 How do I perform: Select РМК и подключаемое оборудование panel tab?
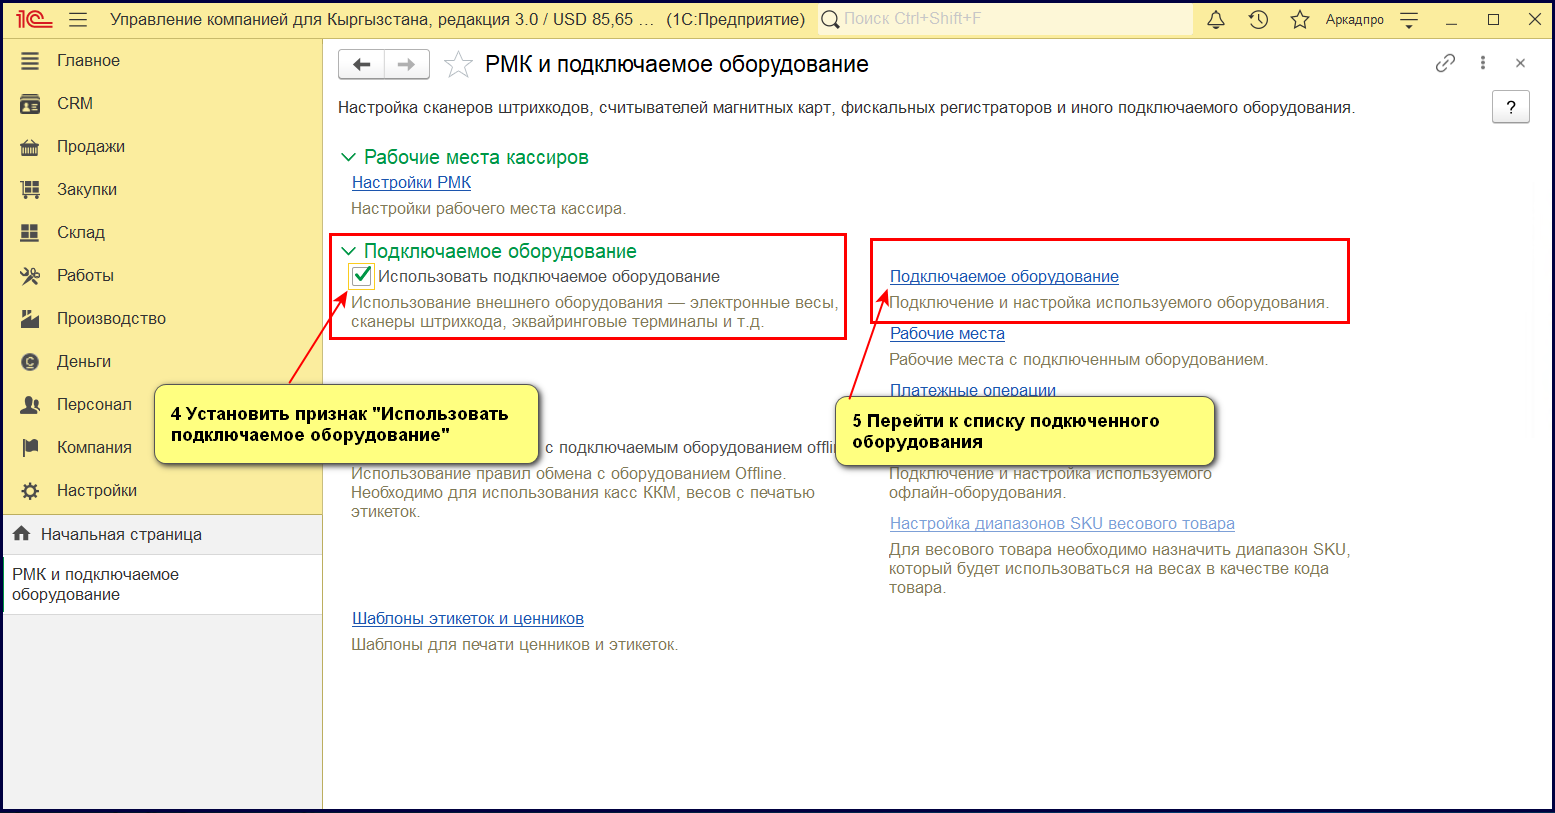(163, 585)
